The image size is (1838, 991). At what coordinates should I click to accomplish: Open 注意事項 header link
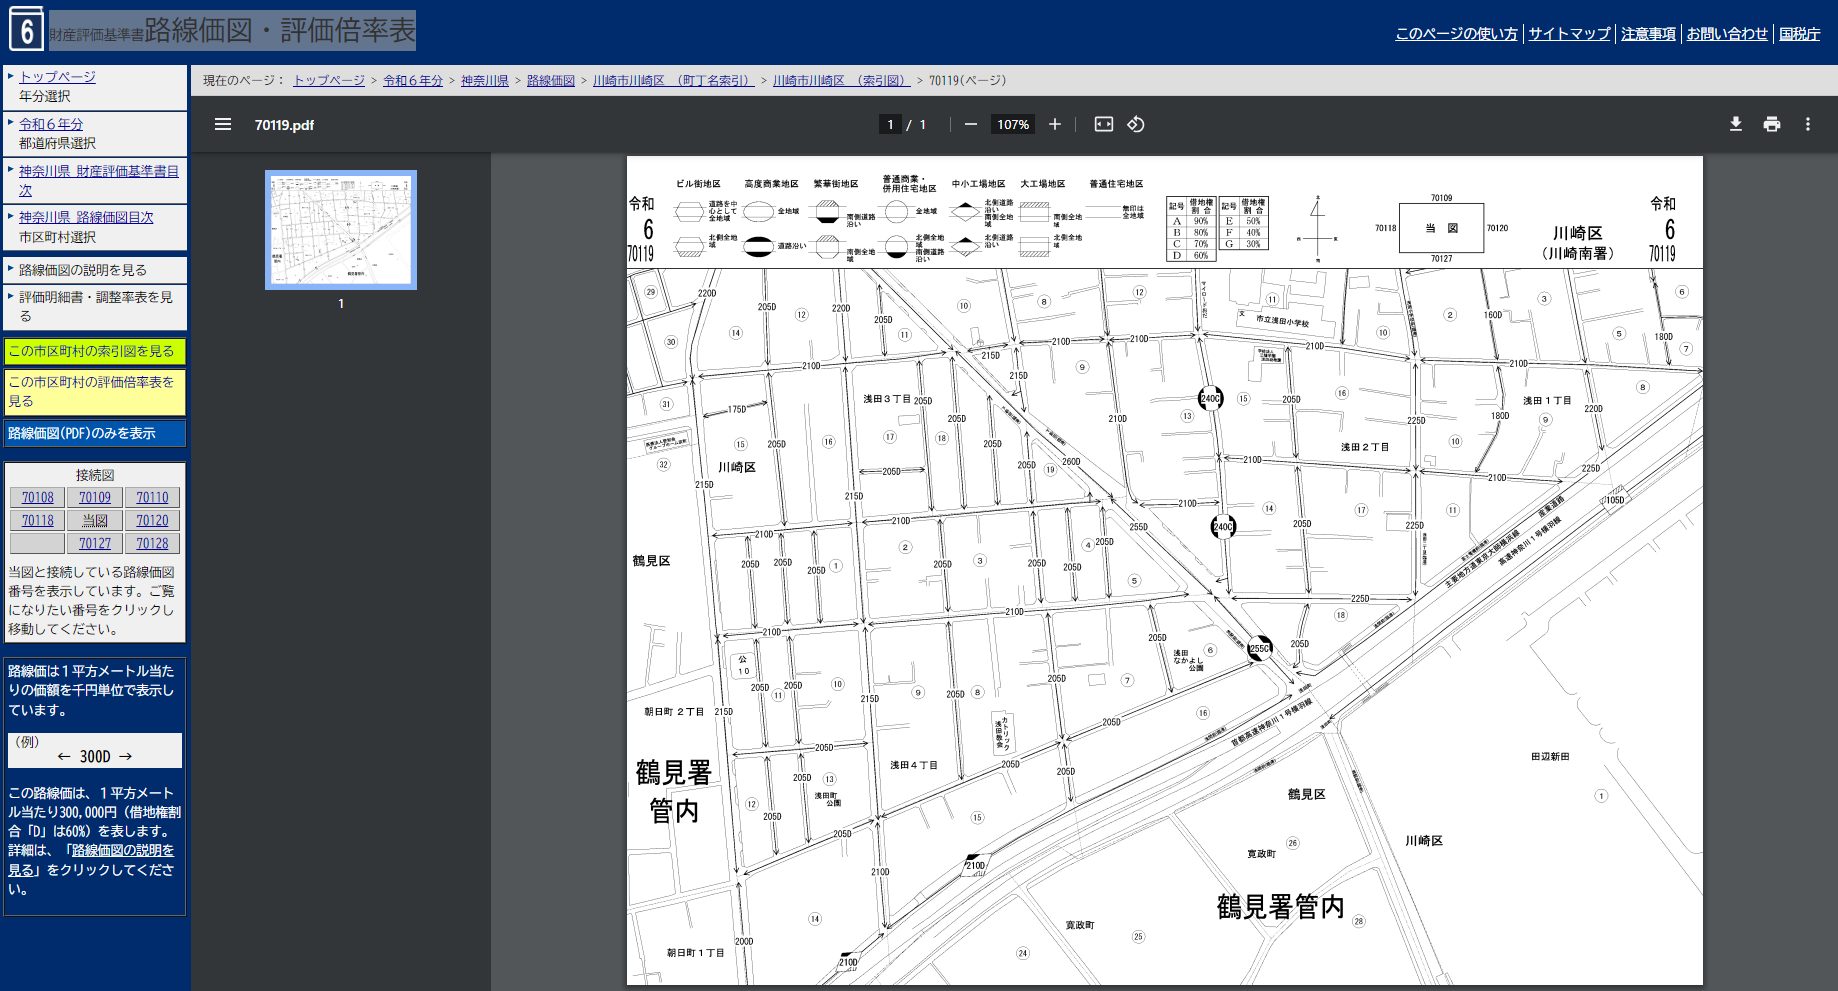[x=1648, y=34]
